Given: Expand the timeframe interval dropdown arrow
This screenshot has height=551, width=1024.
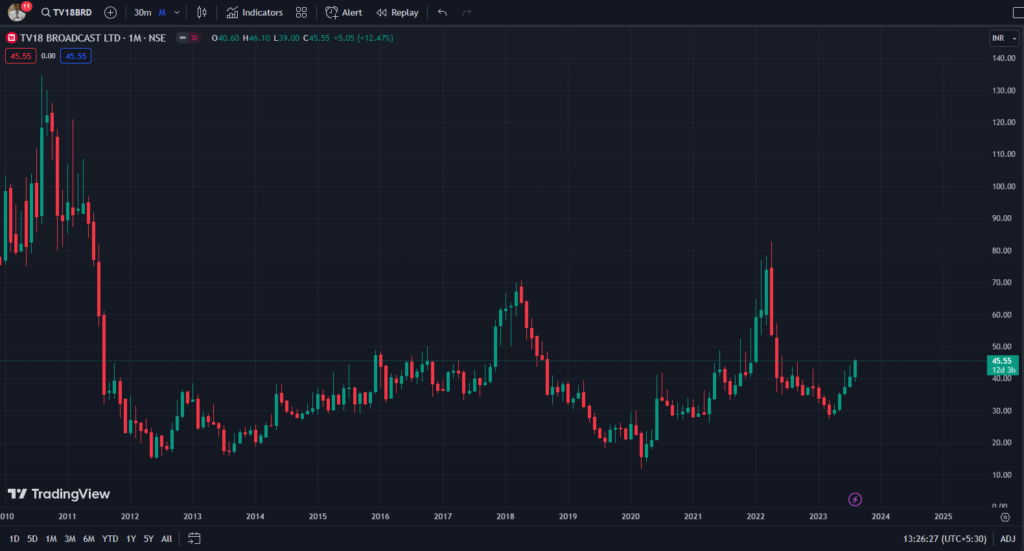Looking at the screenshot, I should tap(177, 12).
